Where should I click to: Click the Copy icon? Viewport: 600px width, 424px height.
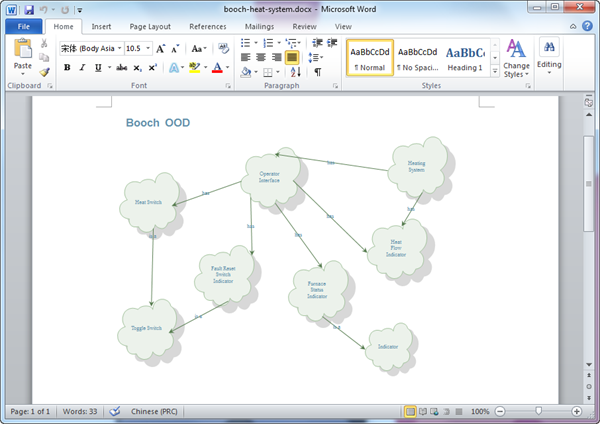click(44, 57)
